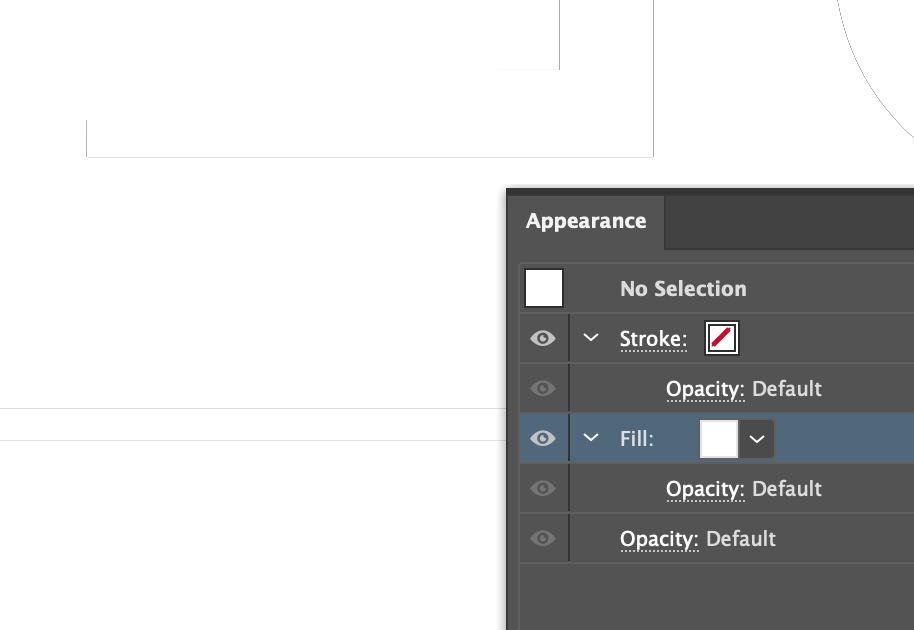Switch to the Appearance panel tab
This screenshot has height=630, width=914.
585,221
